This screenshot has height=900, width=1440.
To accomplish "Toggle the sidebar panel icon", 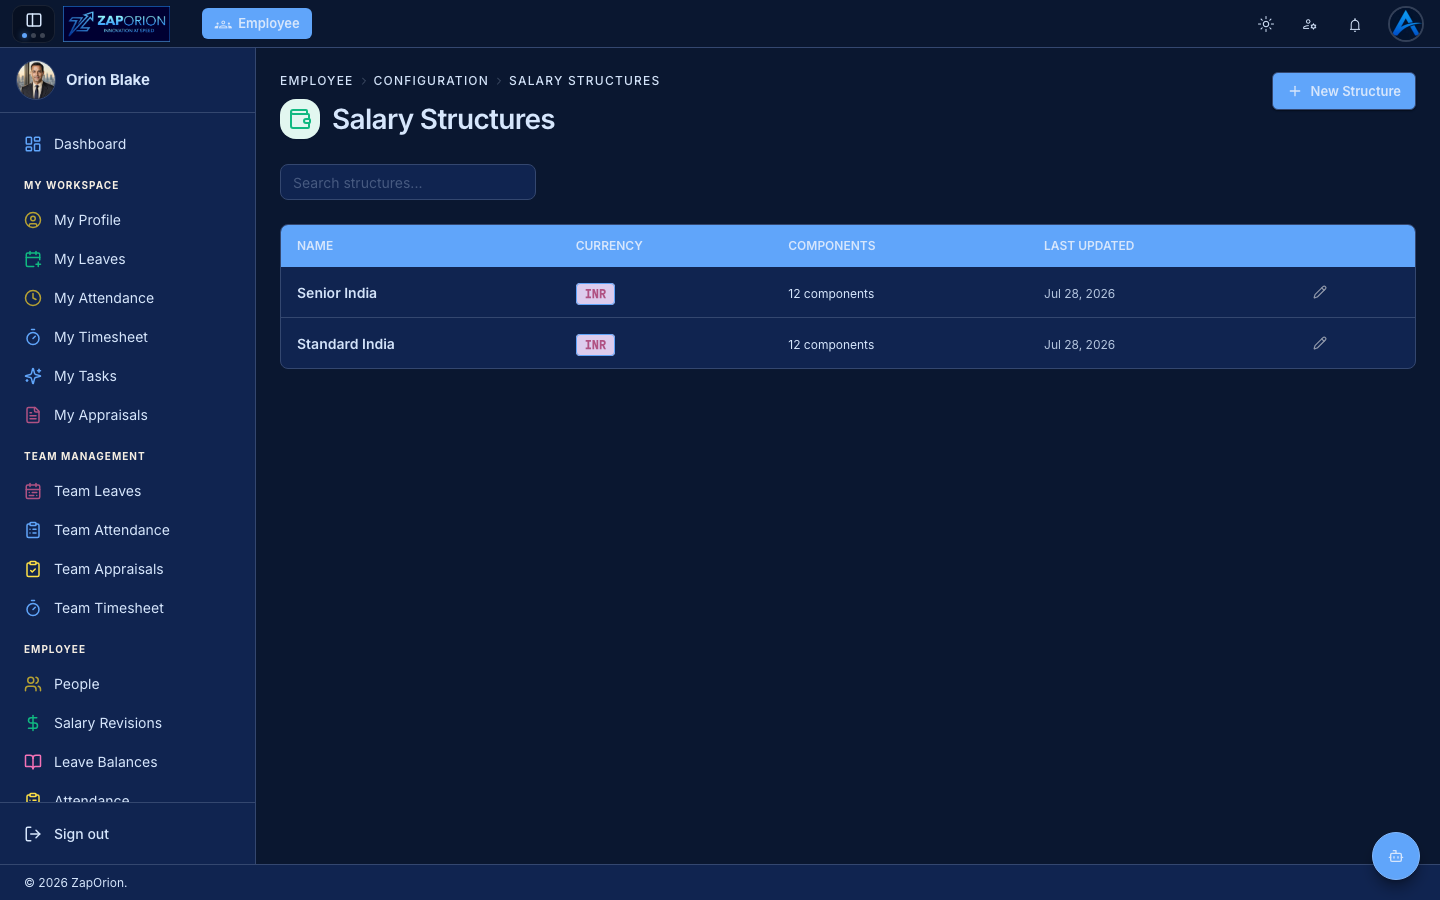I will click(33, 20).
